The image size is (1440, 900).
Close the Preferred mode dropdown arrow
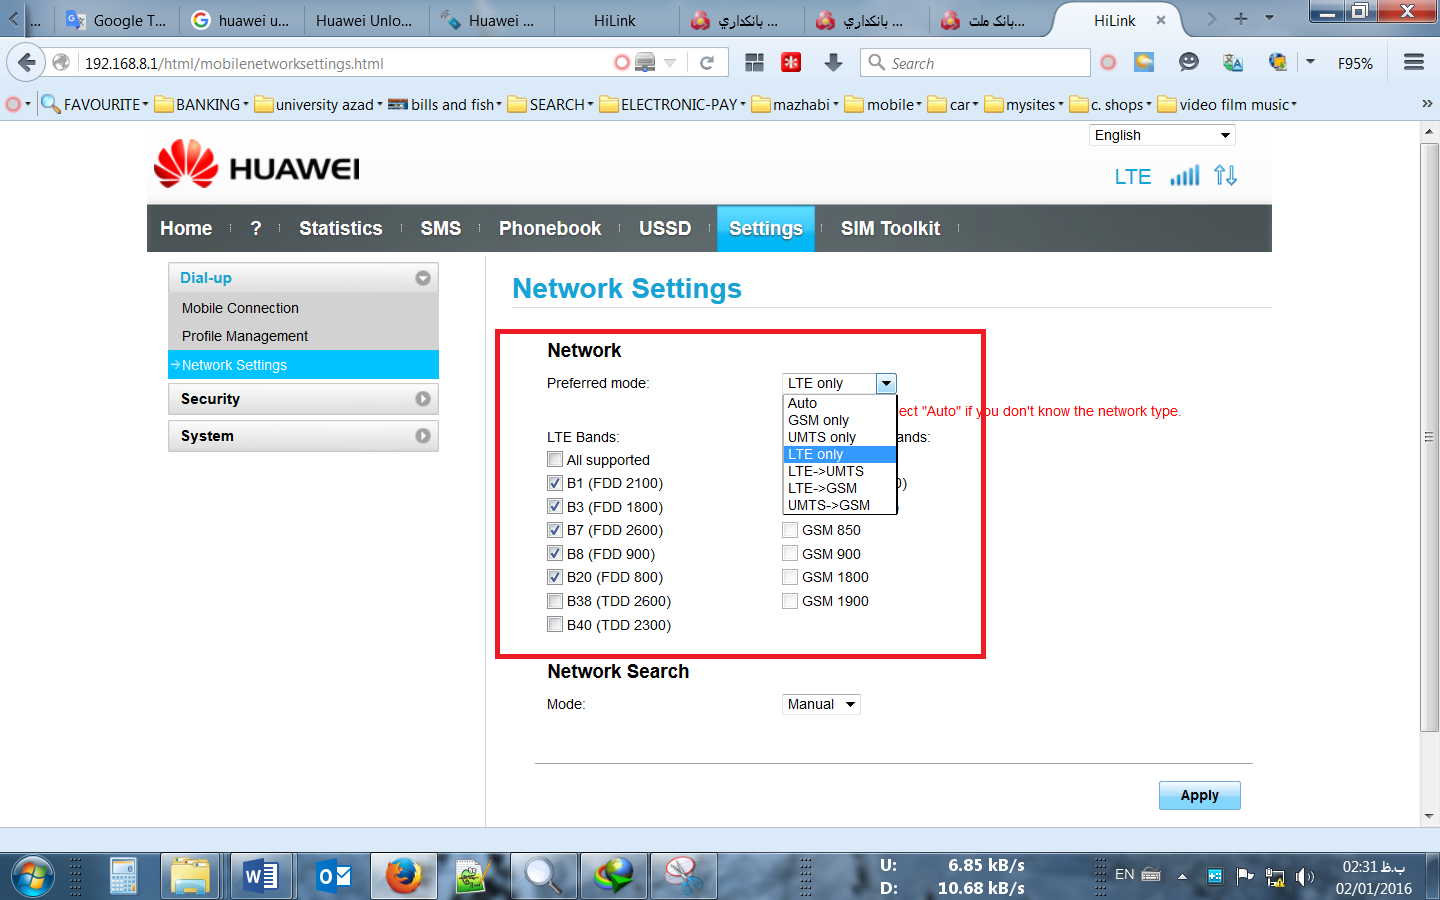coord(886,383)
